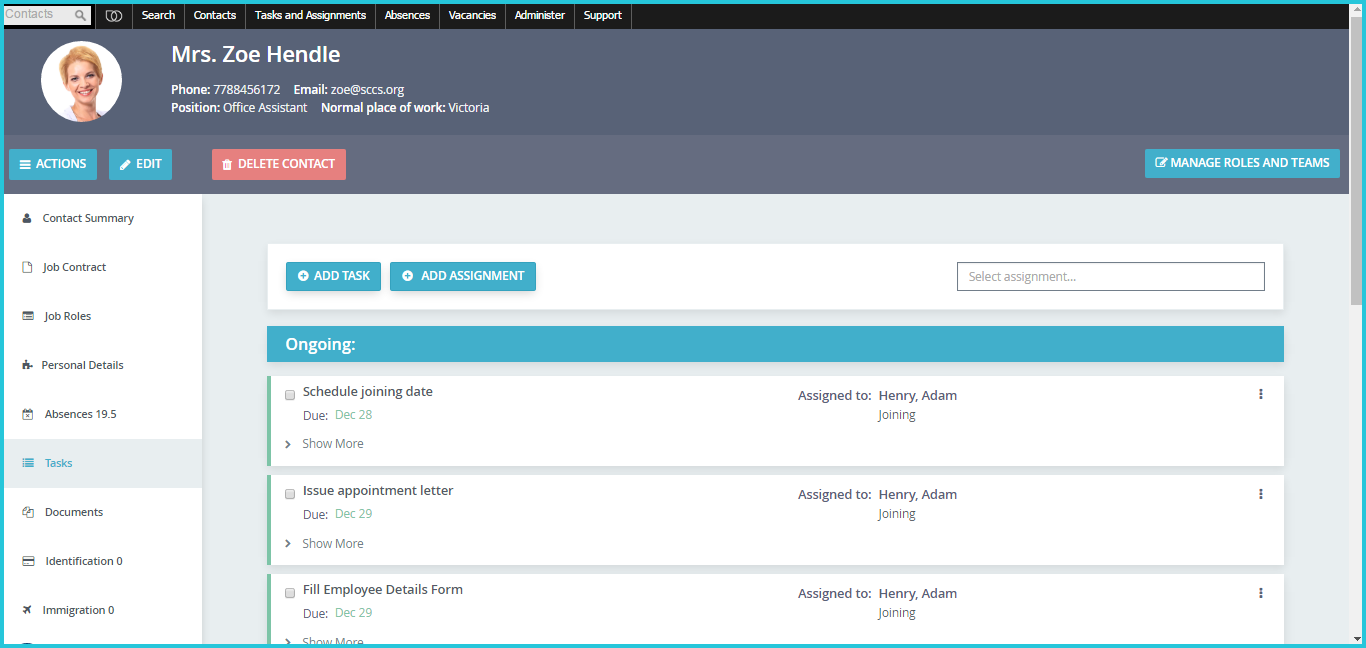This screenshot has width=1366, height=648.
Task: Expand Show More under Schedule joining date
Action: pyautogui.click(x=325, y=444)
